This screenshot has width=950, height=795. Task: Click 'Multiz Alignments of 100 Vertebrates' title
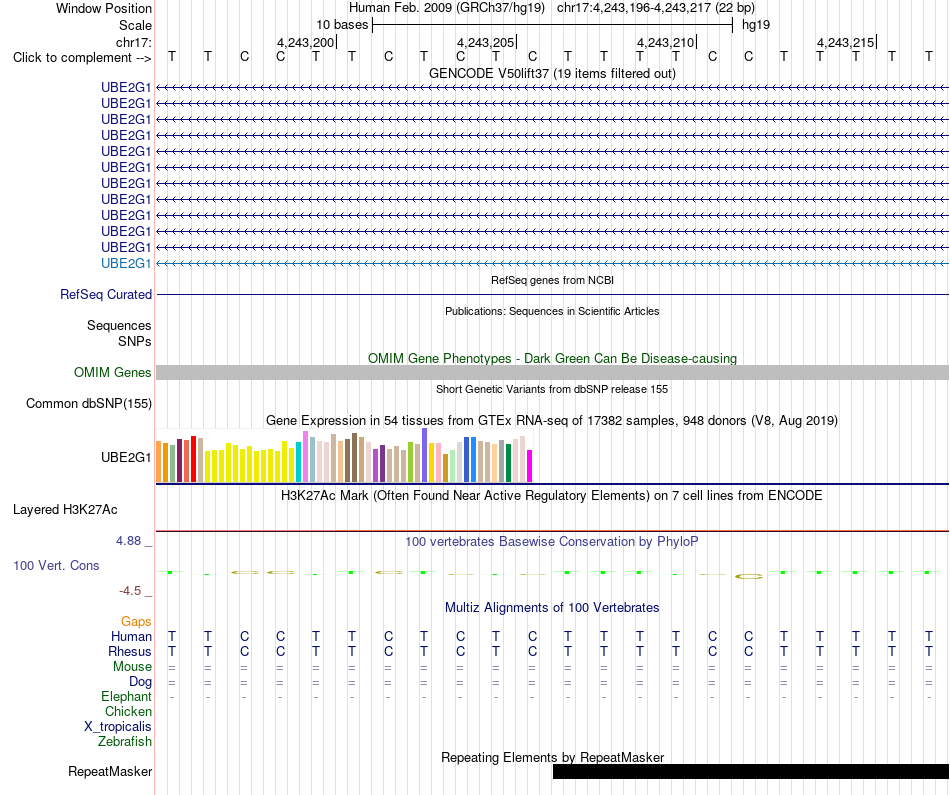pyautogui.click(x=552, y=608)
